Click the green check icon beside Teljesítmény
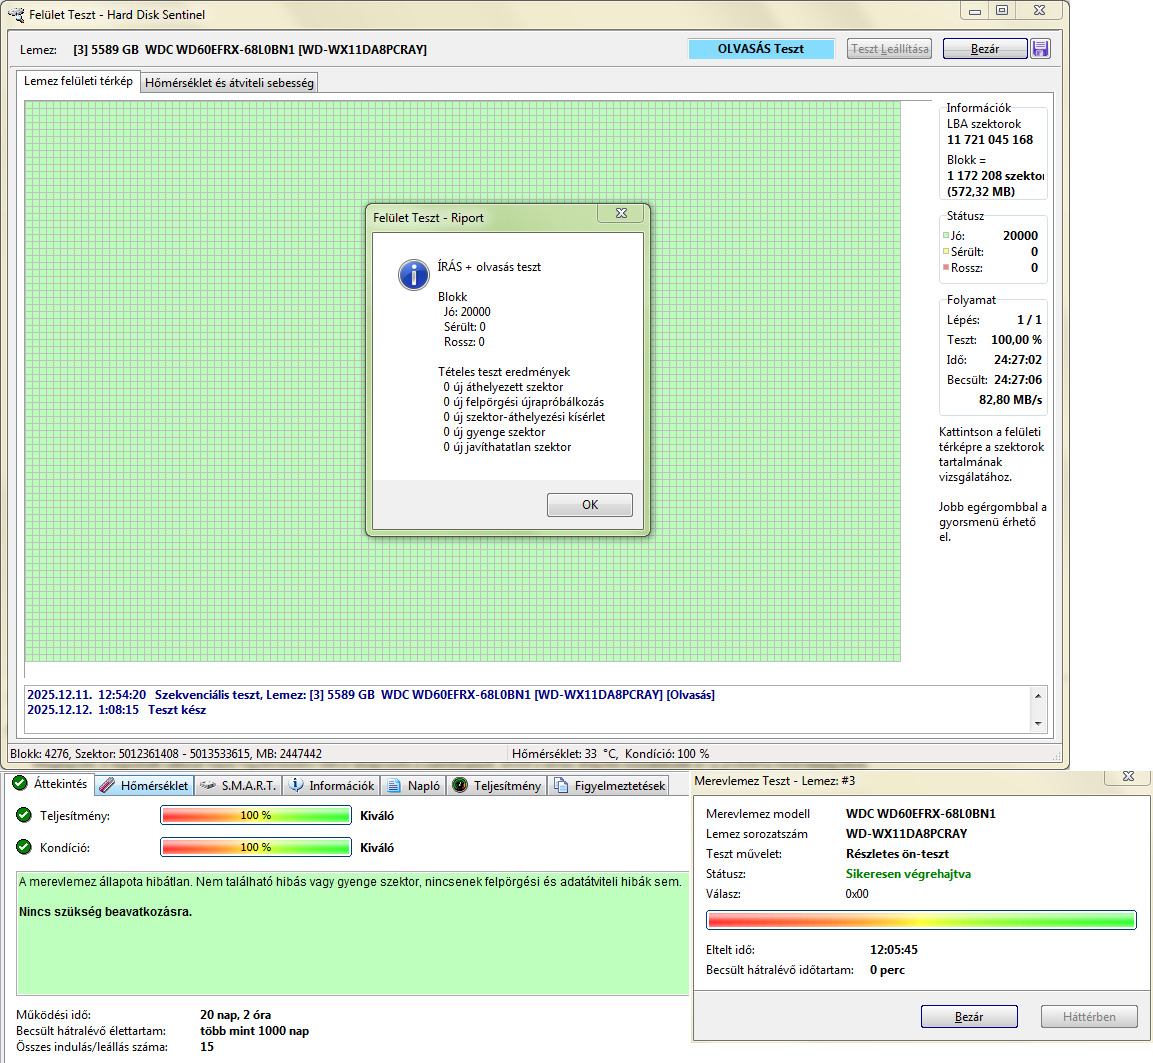 [x=24, y=815]
